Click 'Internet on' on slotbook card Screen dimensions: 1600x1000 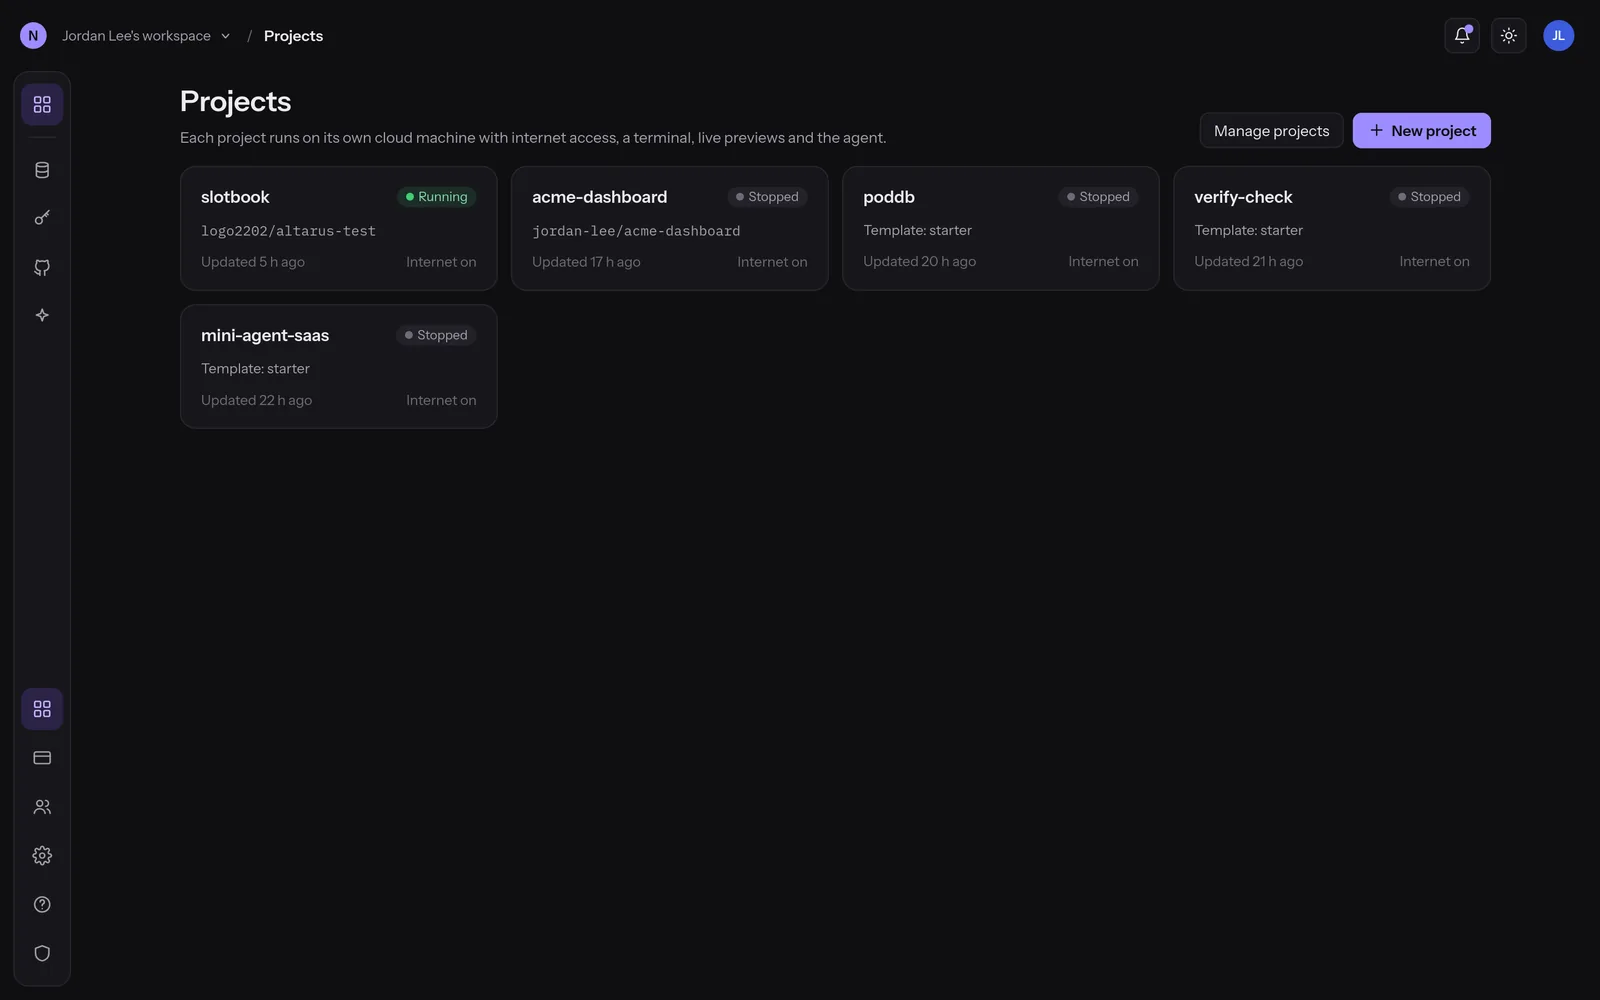[x=441, y=262]
